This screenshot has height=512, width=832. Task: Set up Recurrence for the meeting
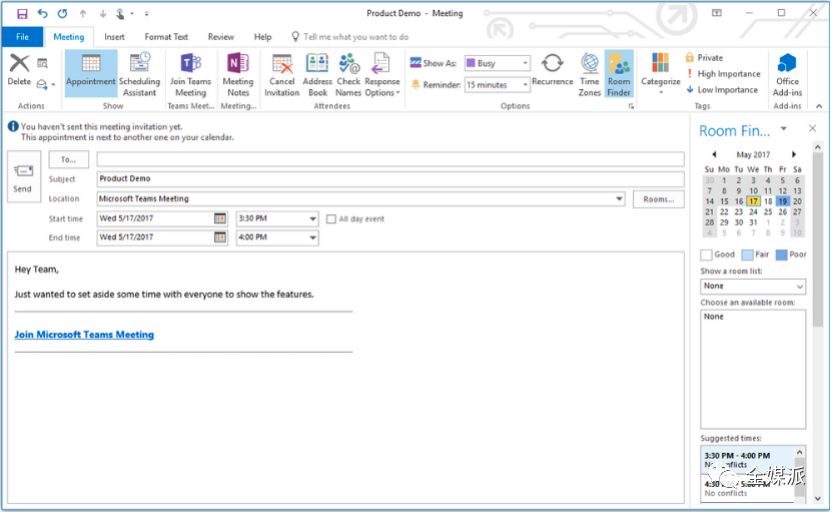[552, 70]
